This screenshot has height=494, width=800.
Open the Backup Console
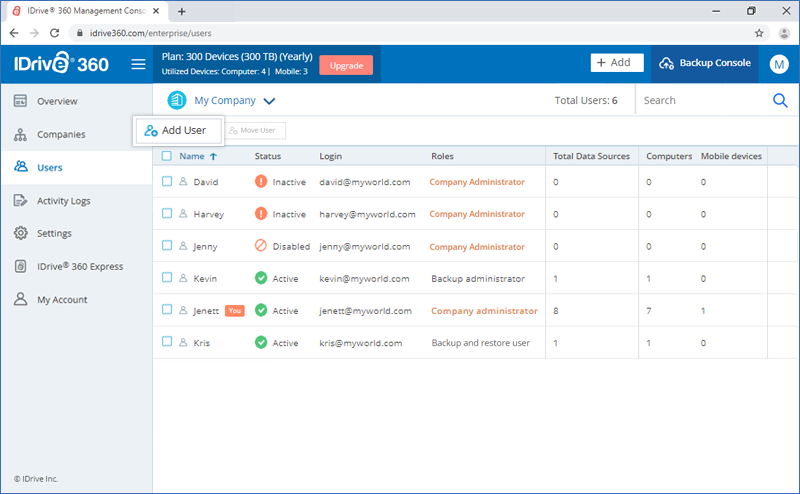coord(705,63)
